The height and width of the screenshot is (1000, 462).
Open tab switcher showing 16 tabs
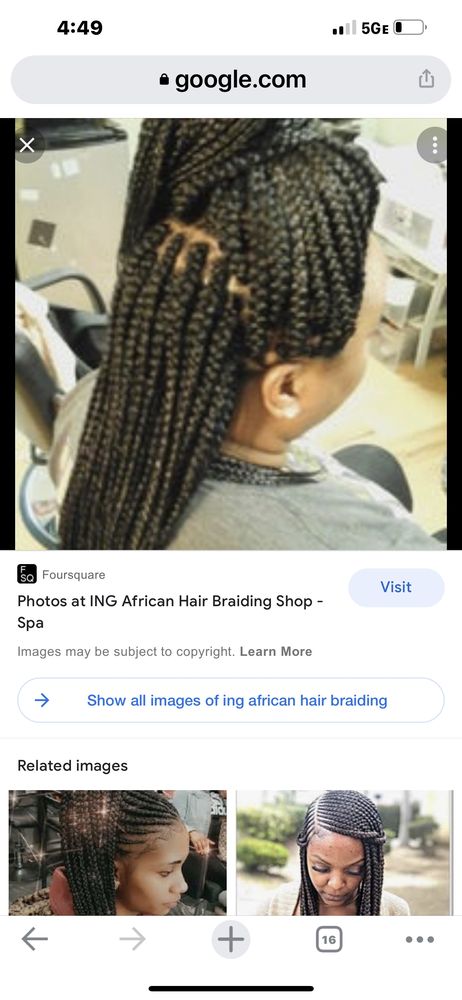(329, 939)
